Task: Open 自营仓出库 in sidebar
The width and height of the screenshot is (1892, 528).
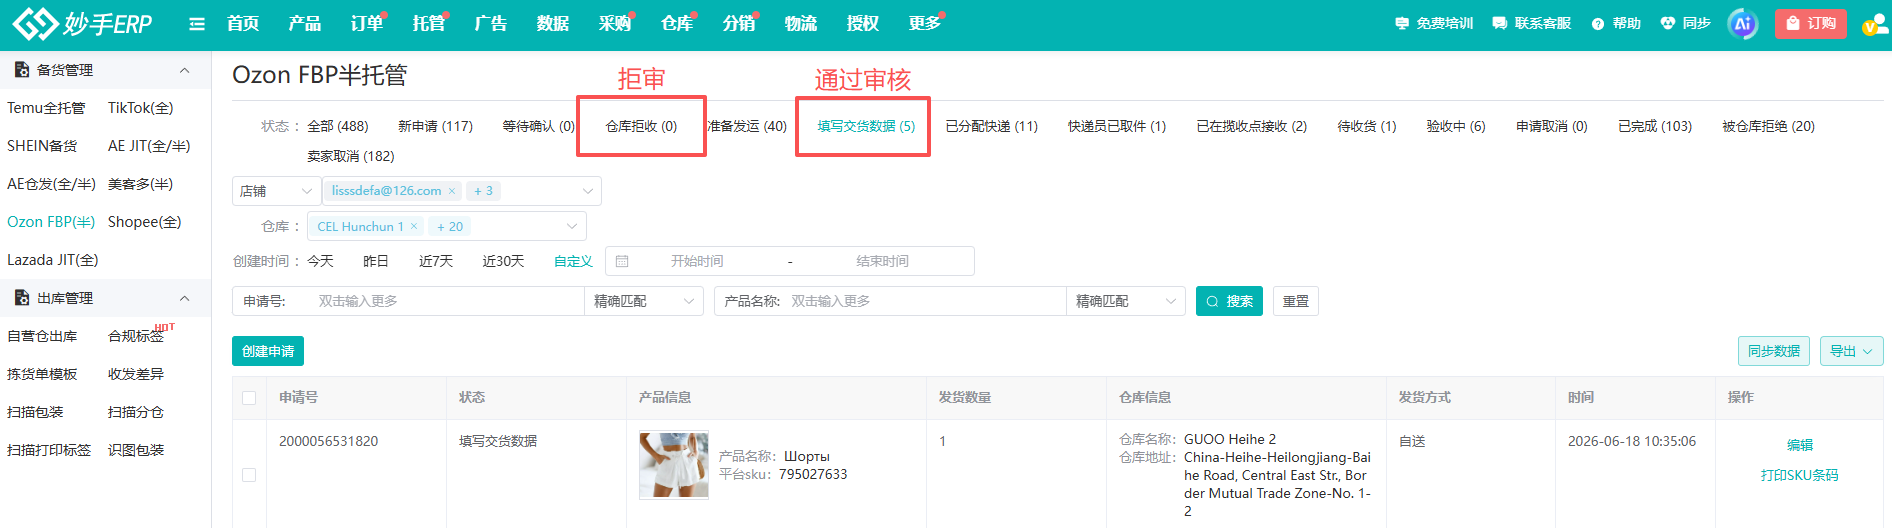Action: pos(42,336)
